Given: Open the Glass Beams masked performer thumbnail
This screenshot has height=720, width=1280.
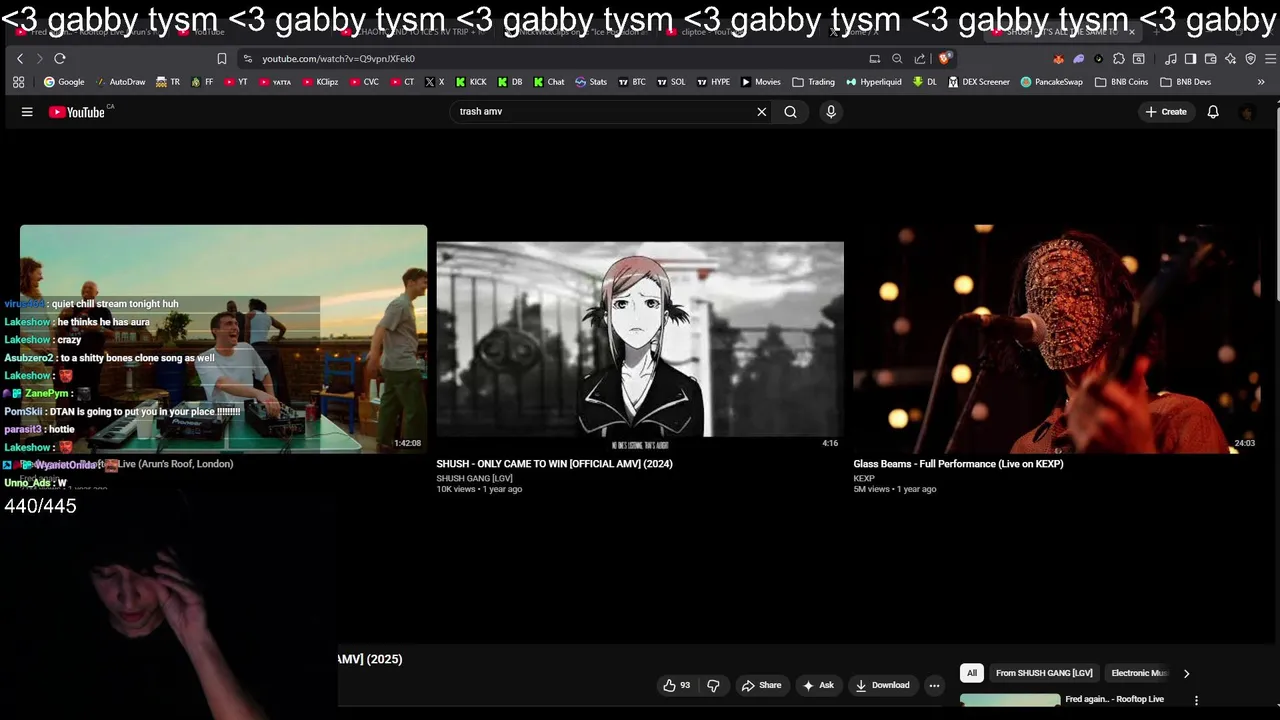Looking at the screenshot, I should 1056,339.
